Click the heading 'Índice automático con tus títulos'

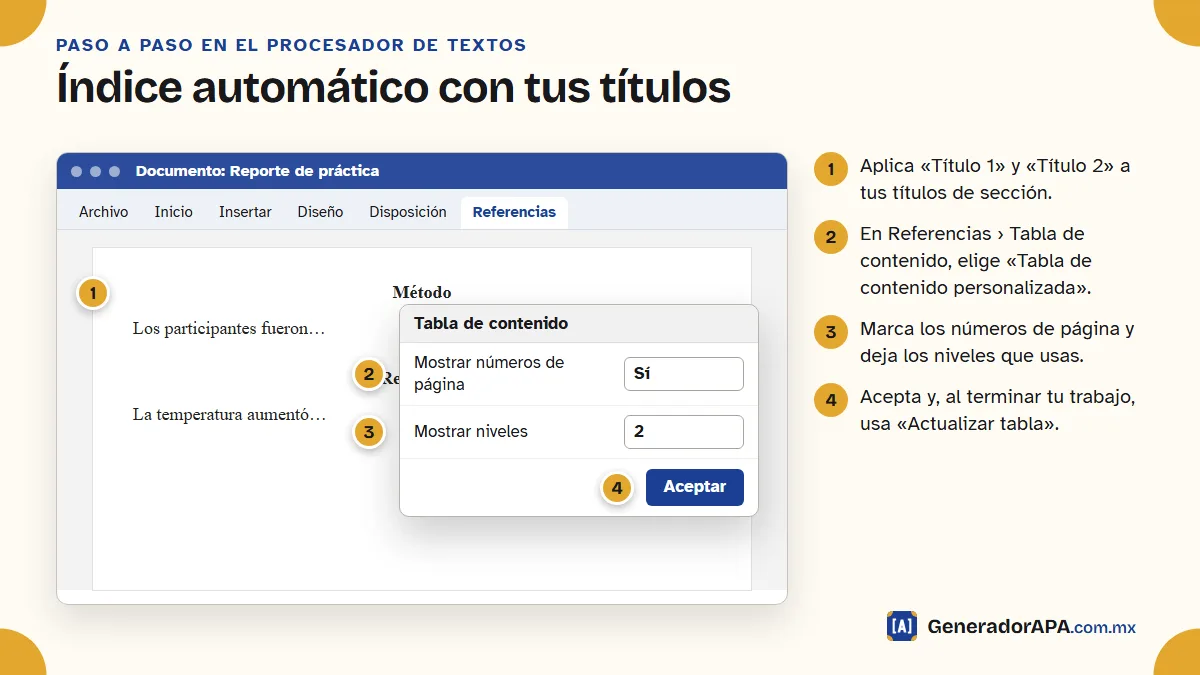pyautogui.click(x=393, y=87)
